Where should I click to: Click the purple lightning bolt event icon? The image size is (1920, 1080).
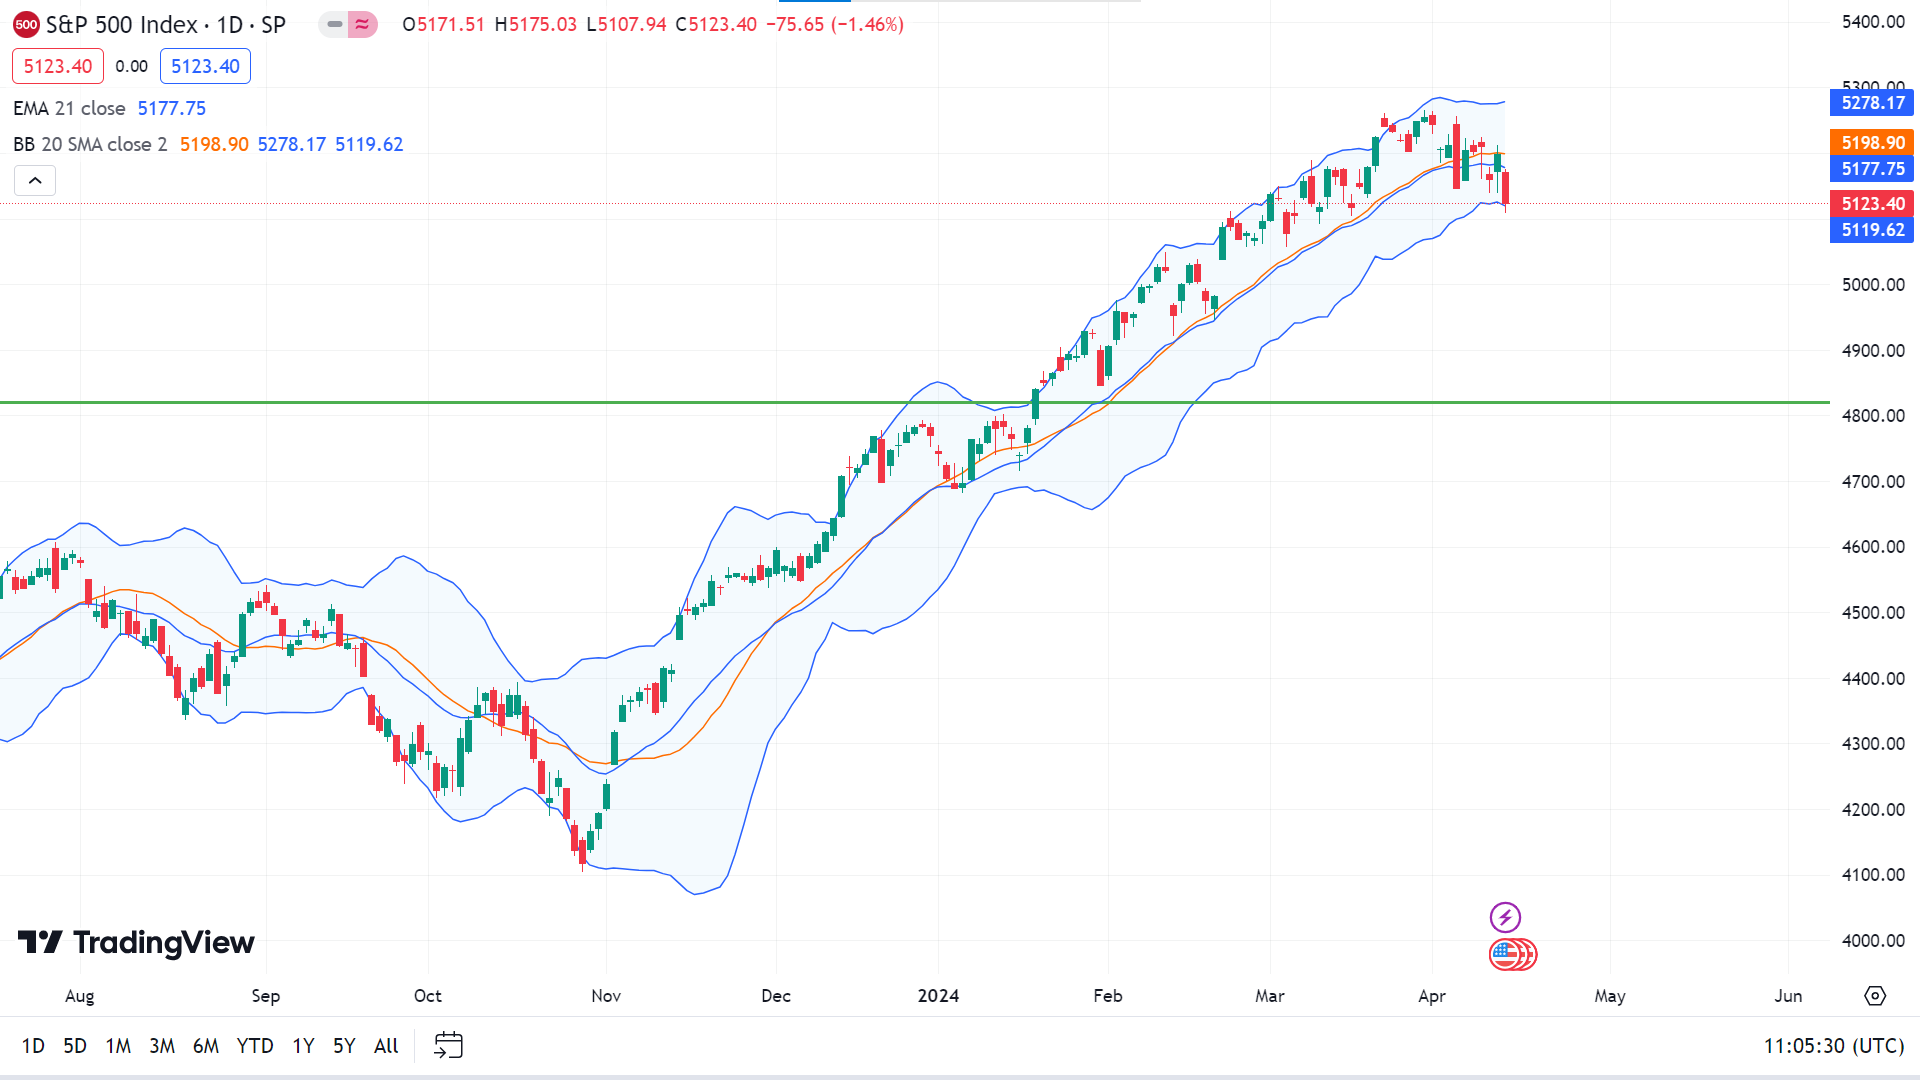[x=1505, y=917]
